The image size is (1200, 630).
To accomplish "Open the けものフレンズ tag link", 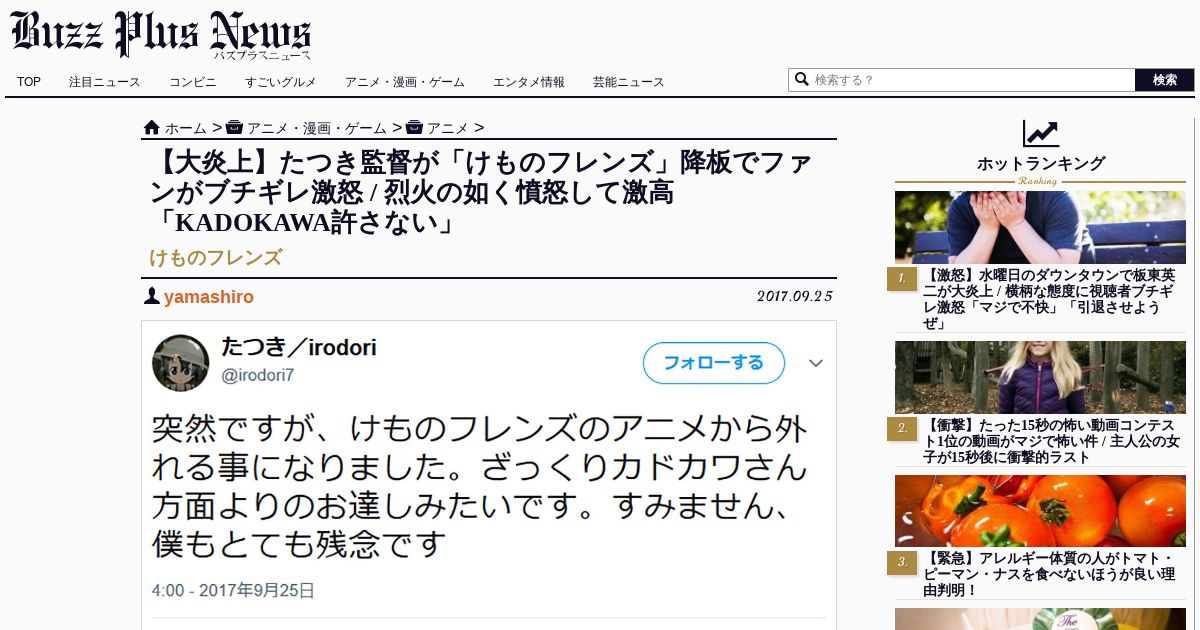I will pos(216,257).
